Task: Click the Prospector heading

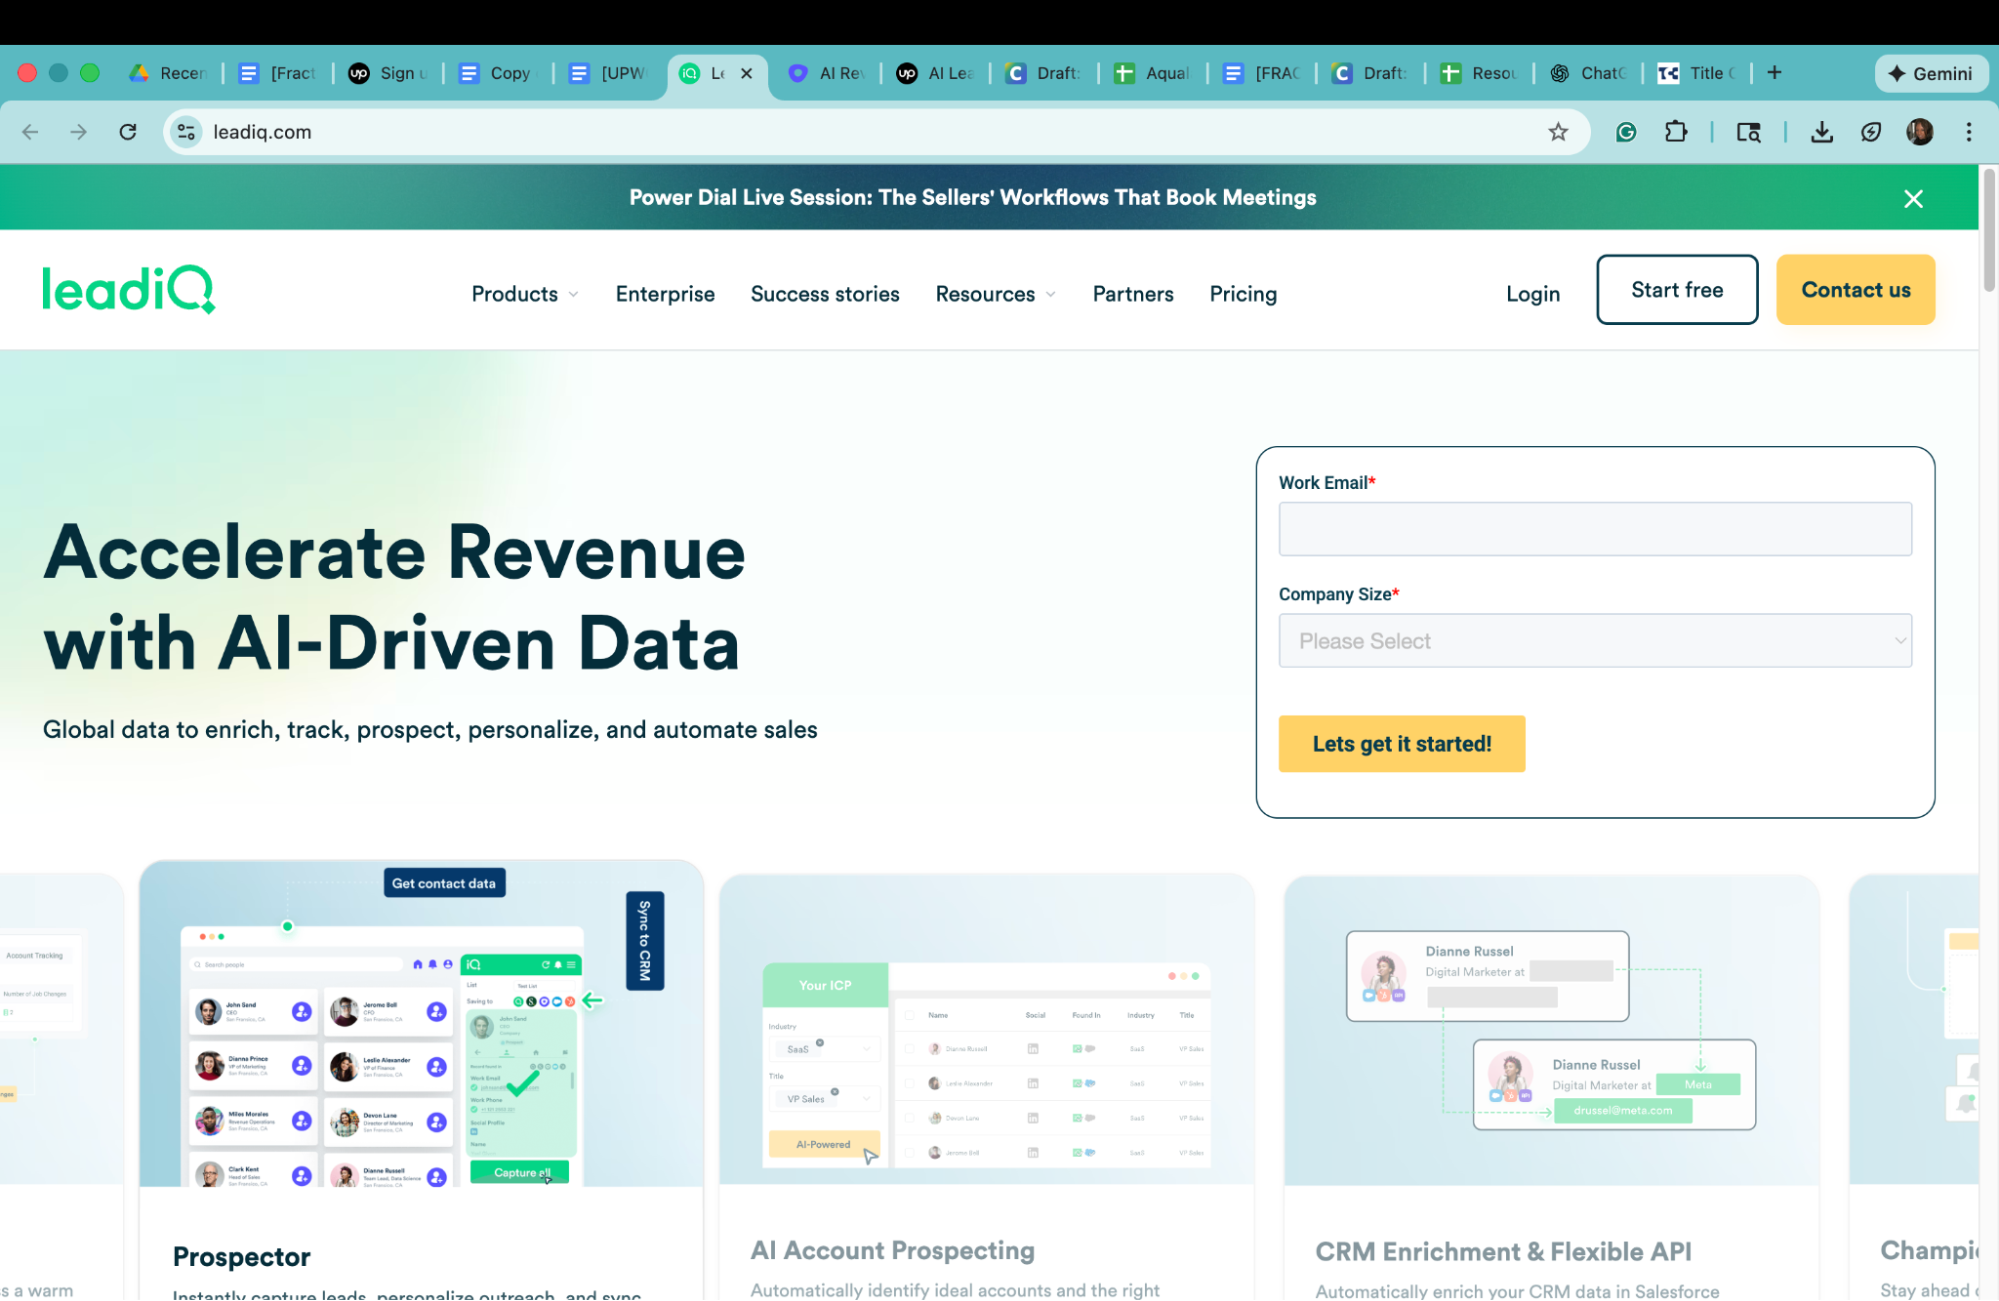Action: (x=241, y=1257)
